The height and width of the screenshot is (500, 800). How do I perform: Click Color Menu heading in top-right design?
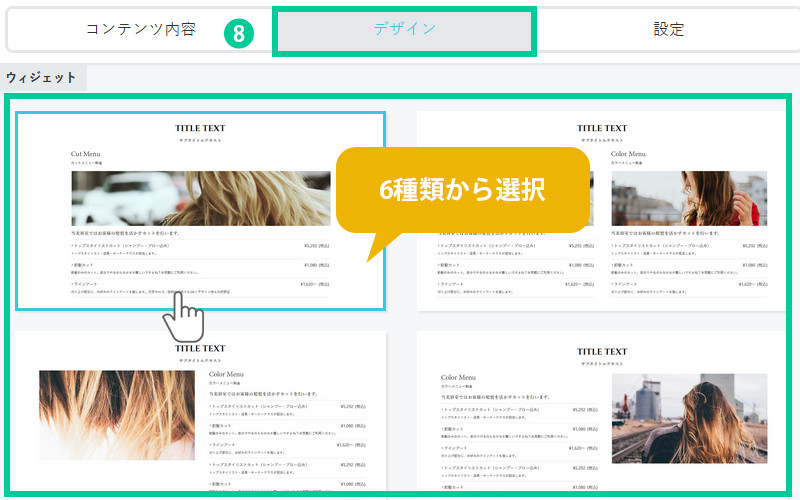[x=628, y=154]
